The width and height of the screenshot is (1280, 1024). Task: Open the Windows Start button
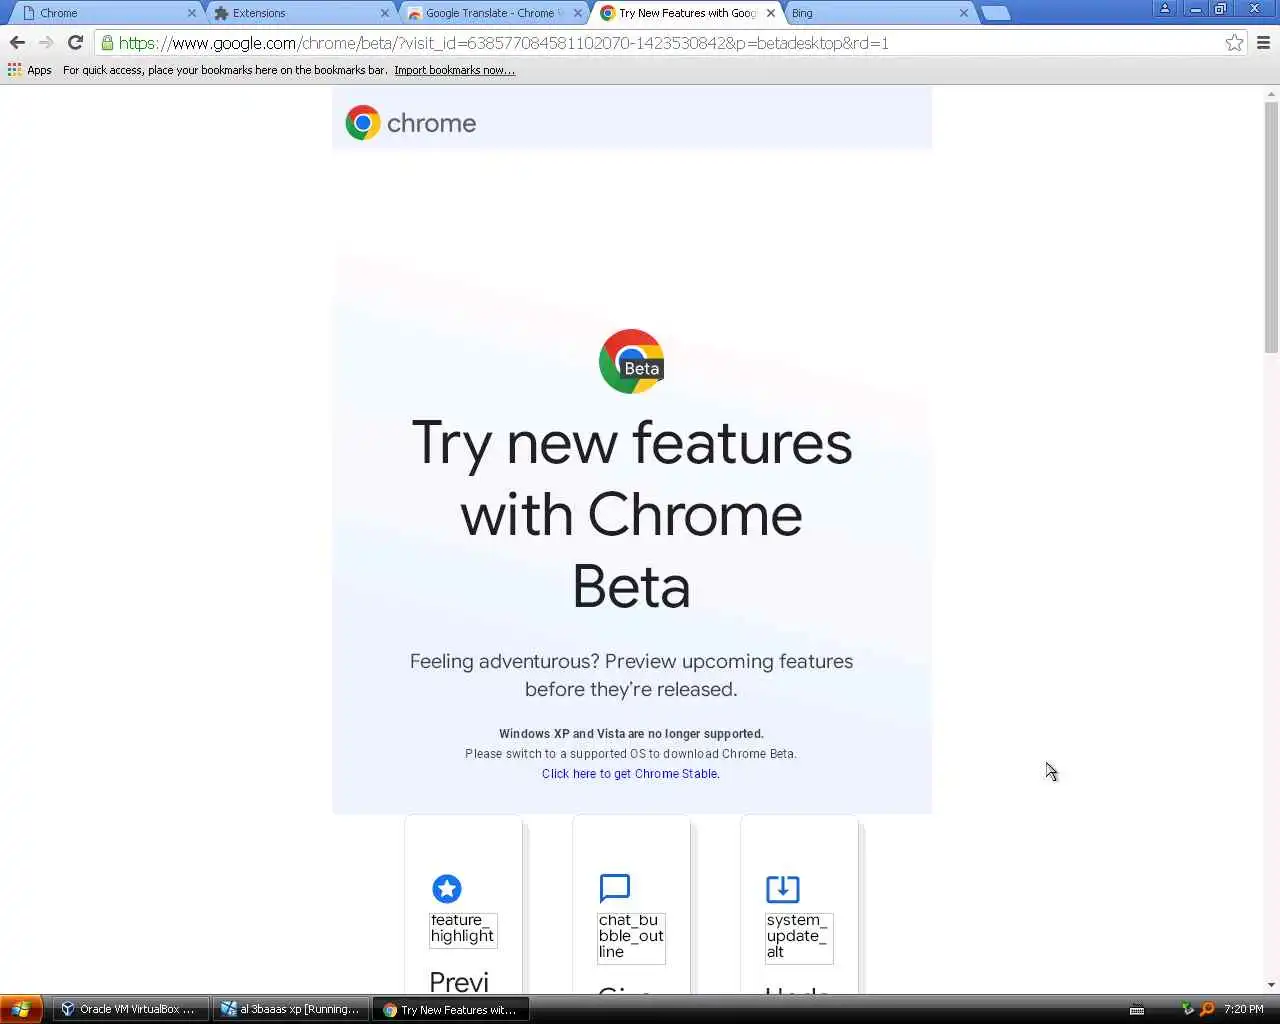[21, 1009]
